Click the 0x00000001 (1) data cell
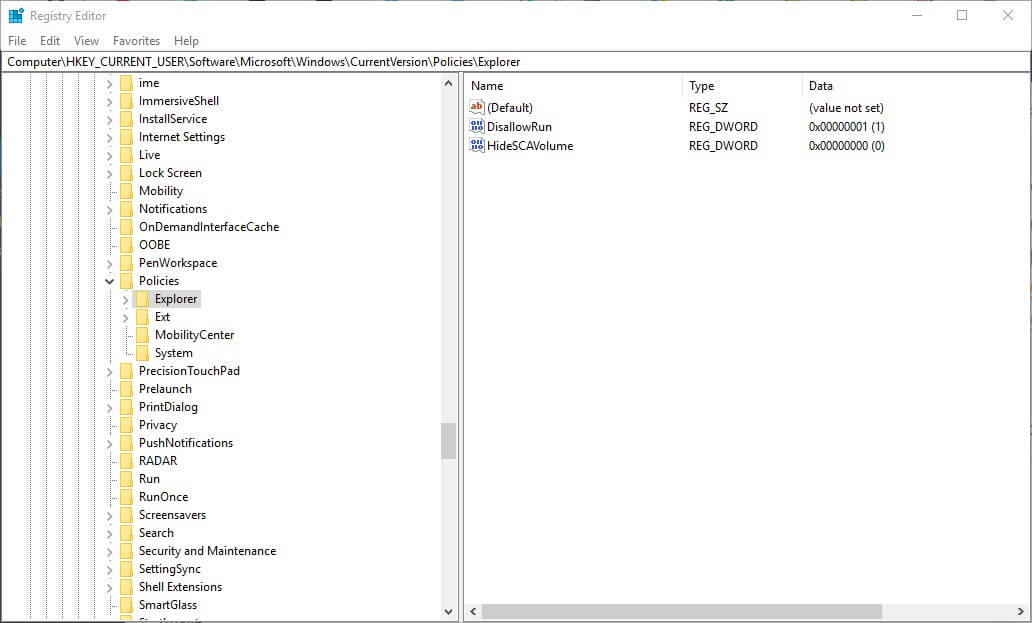 pos(846,126)
